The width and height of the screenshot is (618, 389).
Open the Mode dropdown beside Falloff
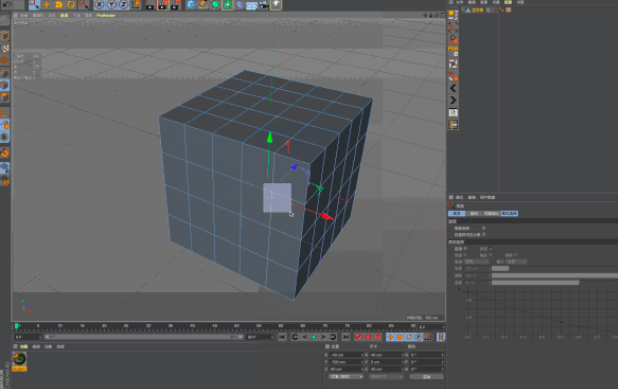point(516,262)
